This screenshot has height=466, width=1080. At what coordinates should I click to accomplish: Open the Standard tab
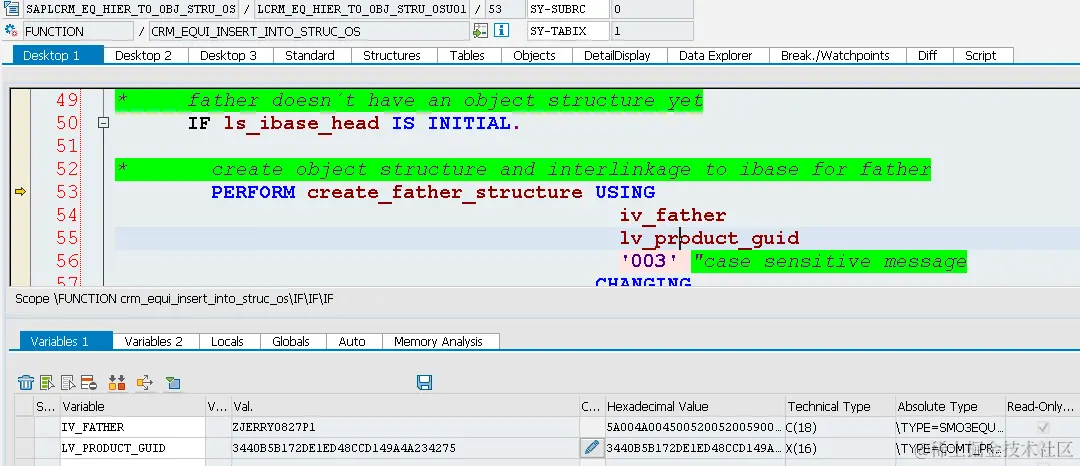pos(310,56)
